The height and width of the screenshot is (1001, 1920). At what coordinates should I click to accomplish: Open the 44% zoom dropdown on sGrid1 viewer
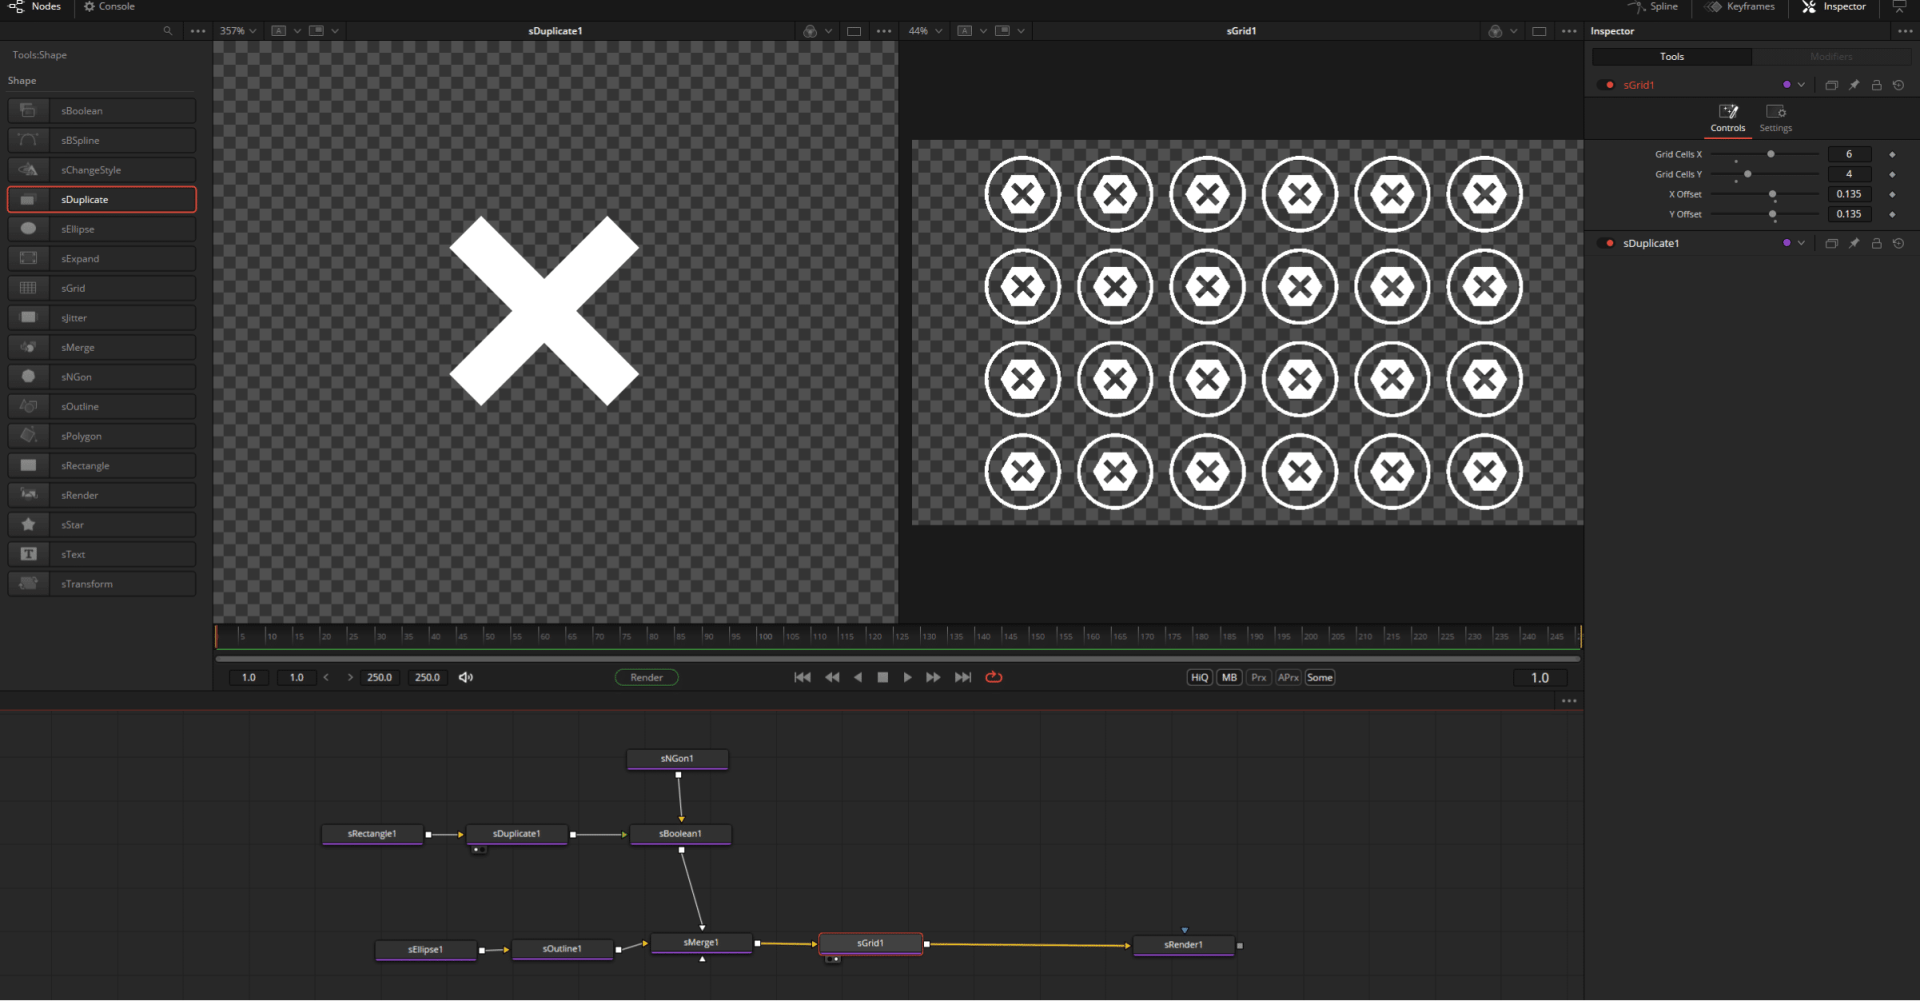click(940, 30)
